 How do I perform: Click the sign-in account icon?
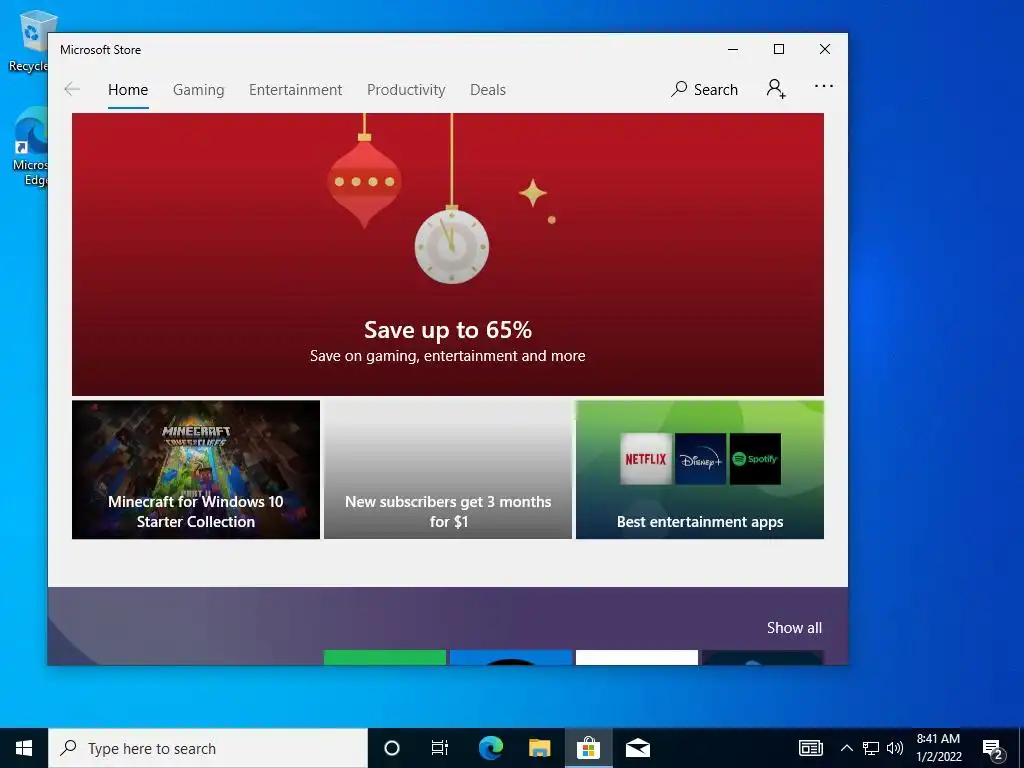(776, 89)
